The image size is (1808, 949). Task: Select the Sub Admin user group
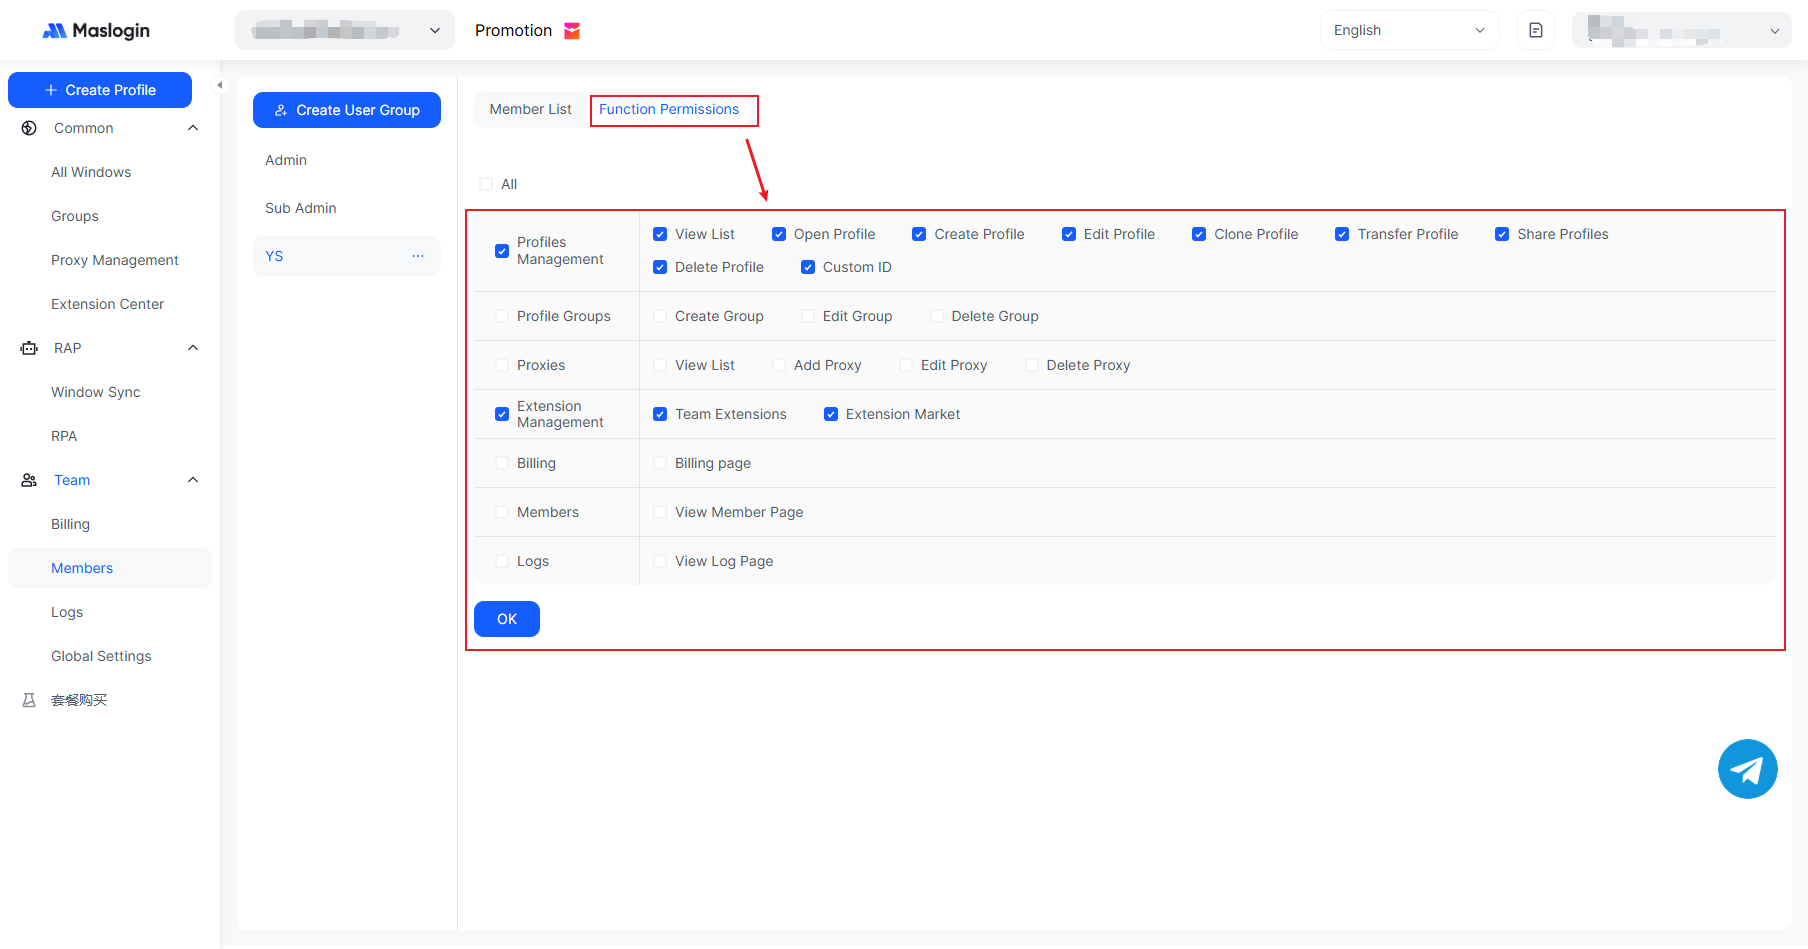301,208
